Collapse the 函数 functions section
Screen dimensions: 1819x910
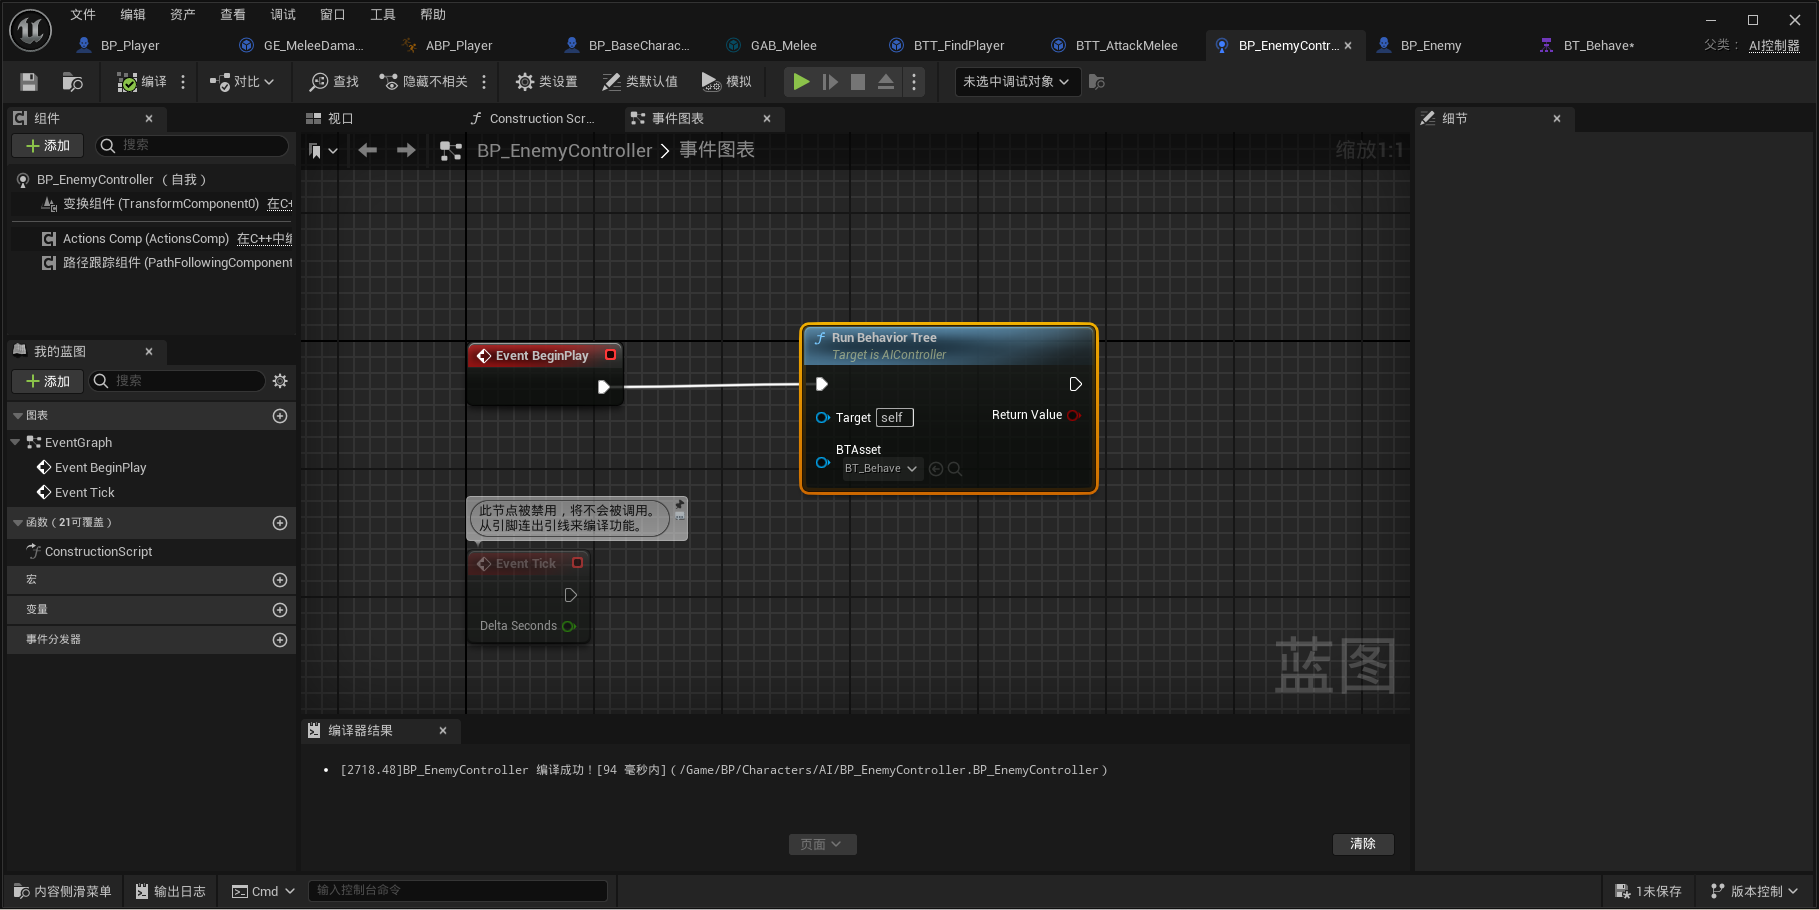click(18, 522)
